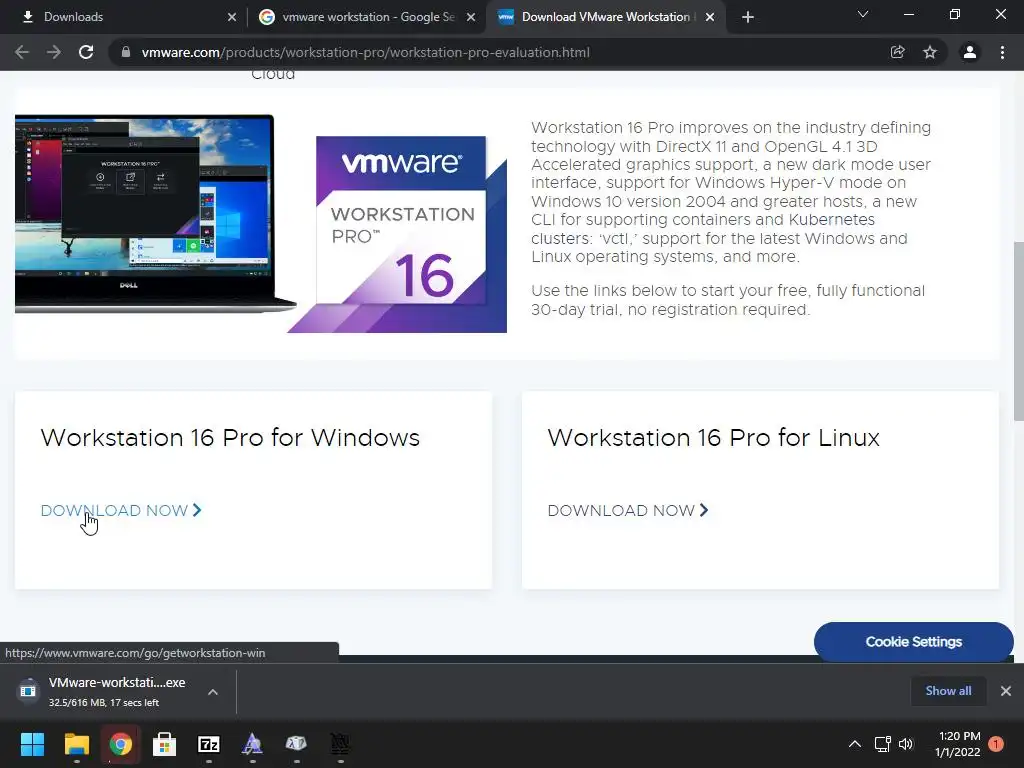Open the book-shaped app in taskbar
The width and height of the screenshot is (1024, 768).
pyautogui.click(x=296, y=744)
